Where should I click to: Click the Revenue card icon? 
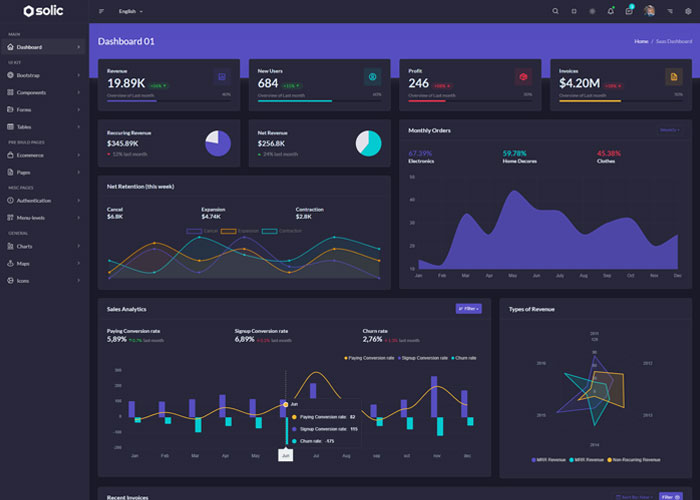click(x=221, y=77)
